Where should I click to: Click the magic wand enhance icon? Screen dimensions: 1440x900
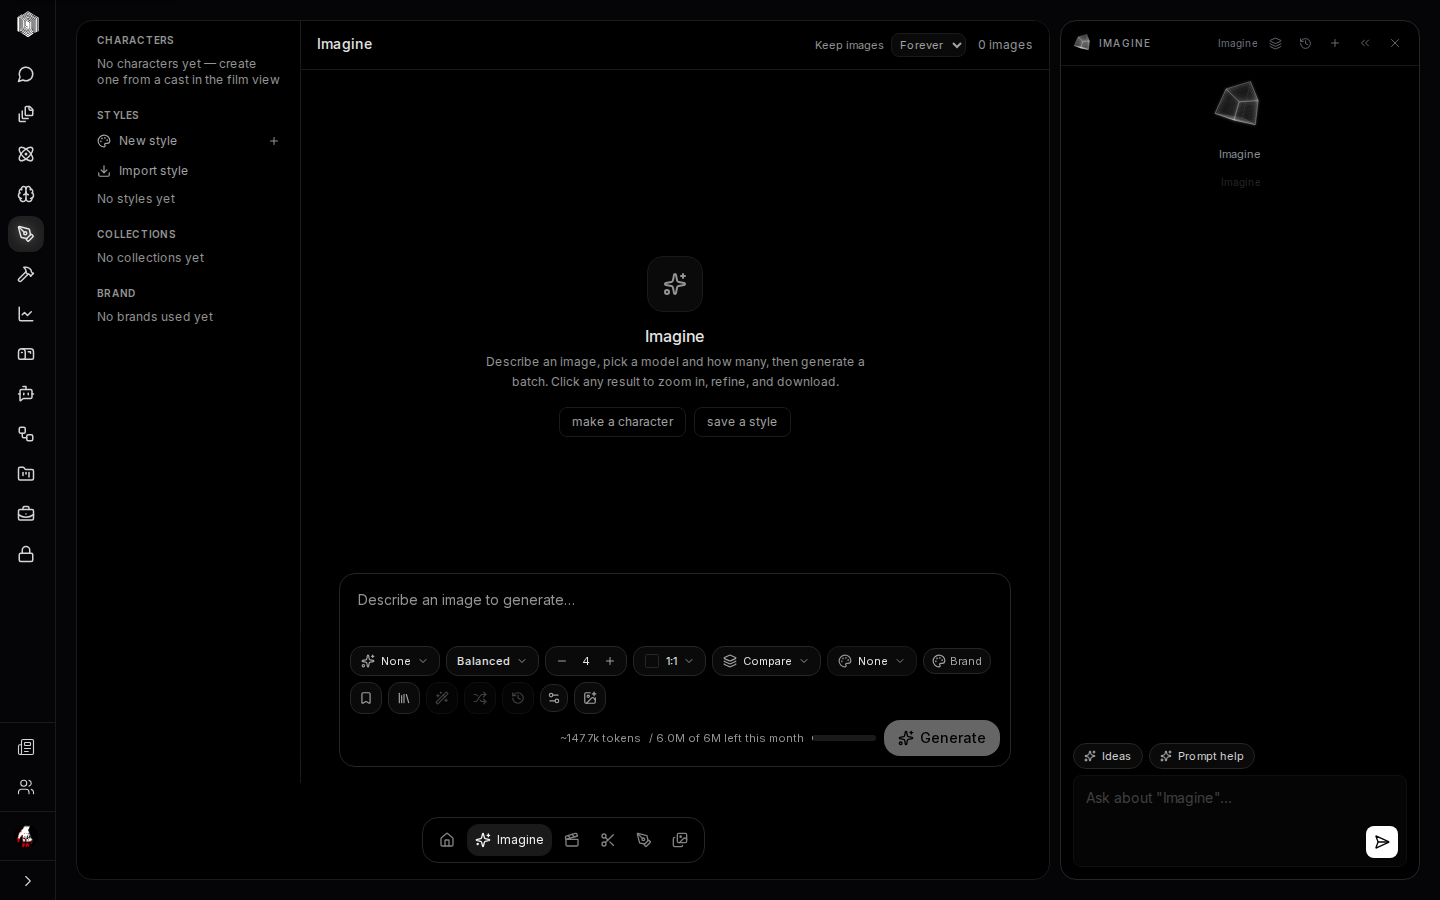[x=442, y=698]
